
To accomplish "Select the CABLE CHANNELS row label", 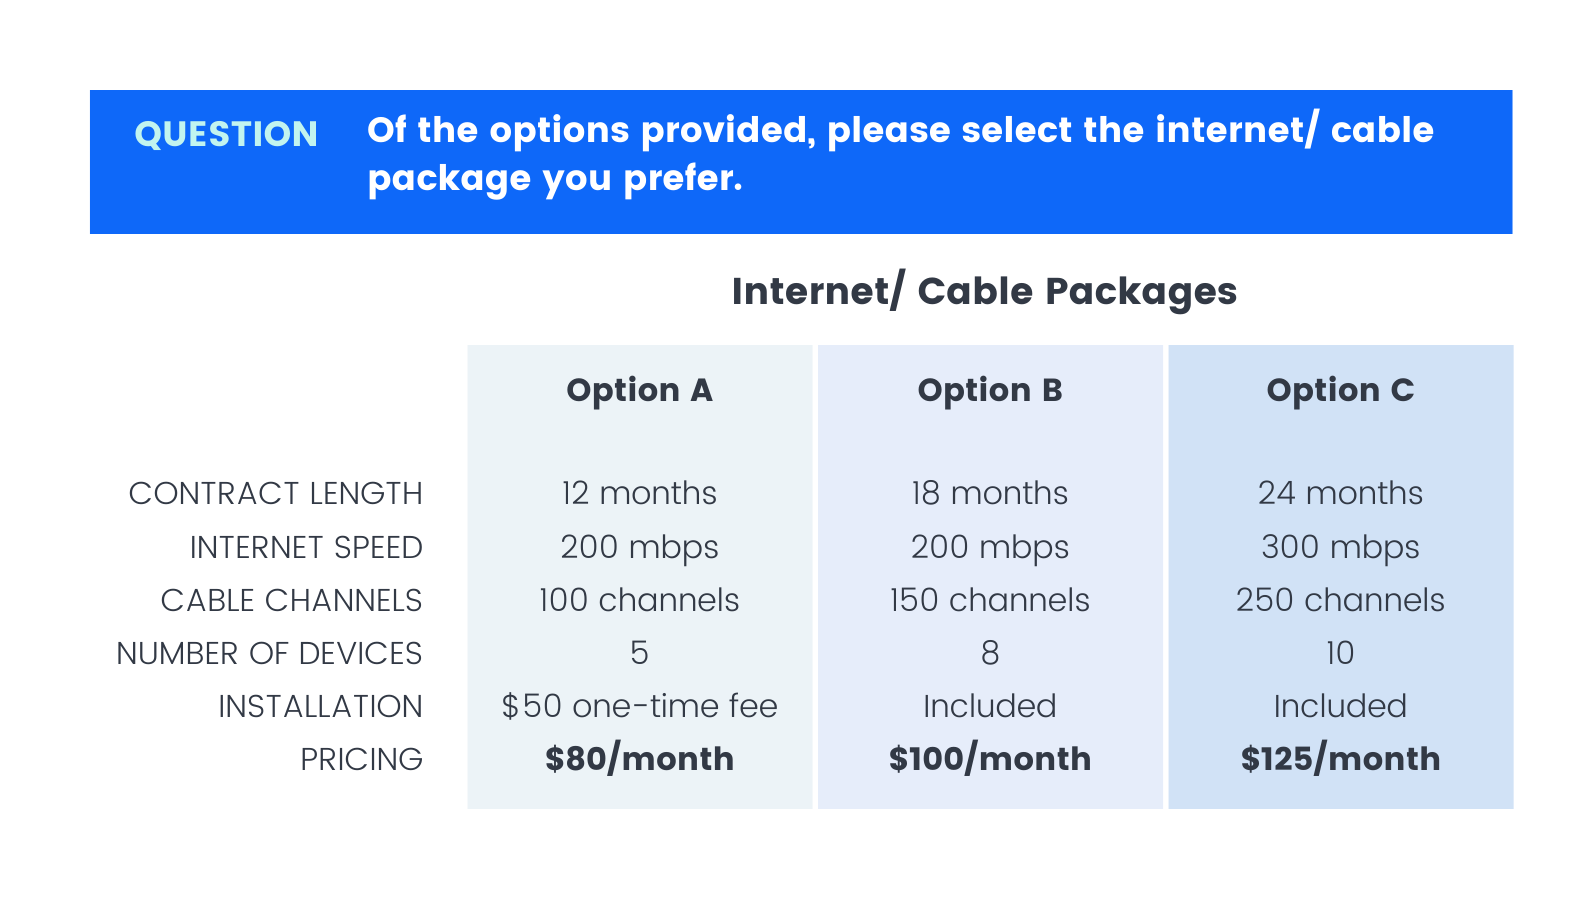I will (x=291, y=600).
